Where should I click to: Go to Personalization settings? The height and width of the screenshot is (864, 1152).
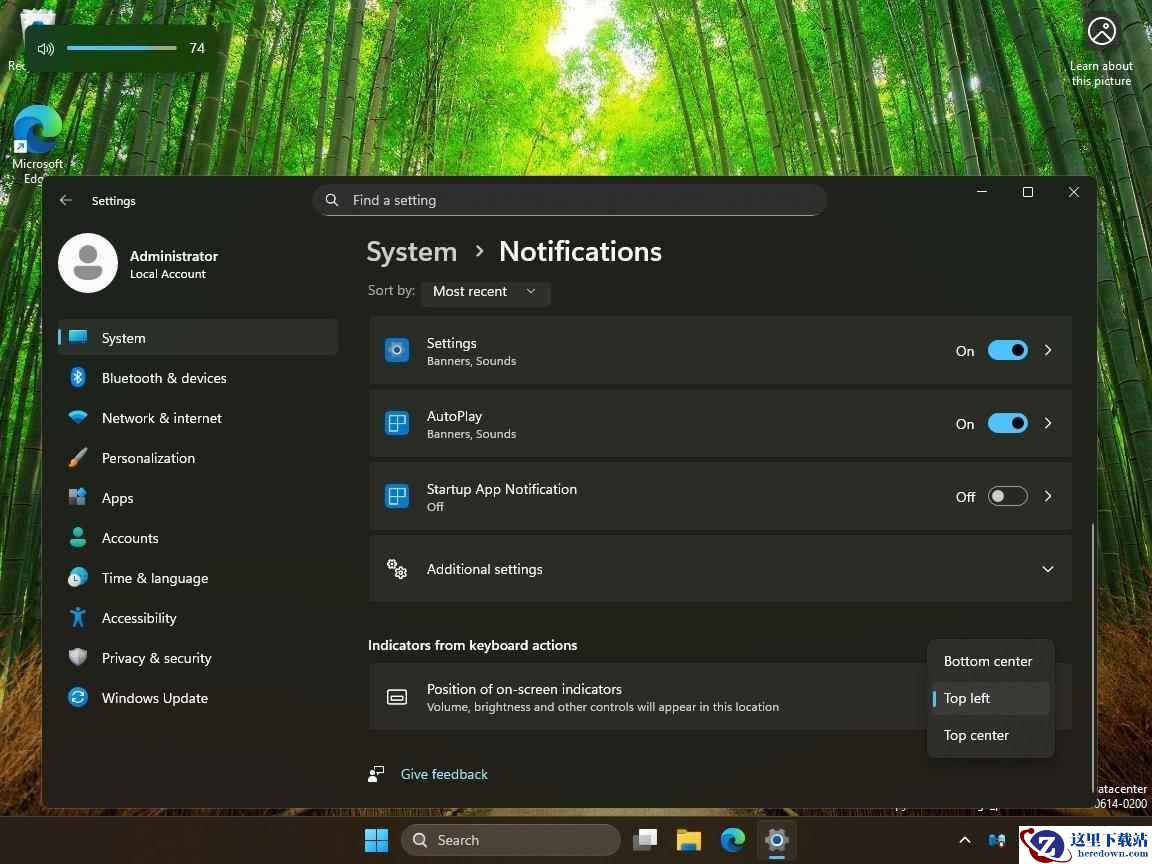pyautogui.click(x=198, y=458)
